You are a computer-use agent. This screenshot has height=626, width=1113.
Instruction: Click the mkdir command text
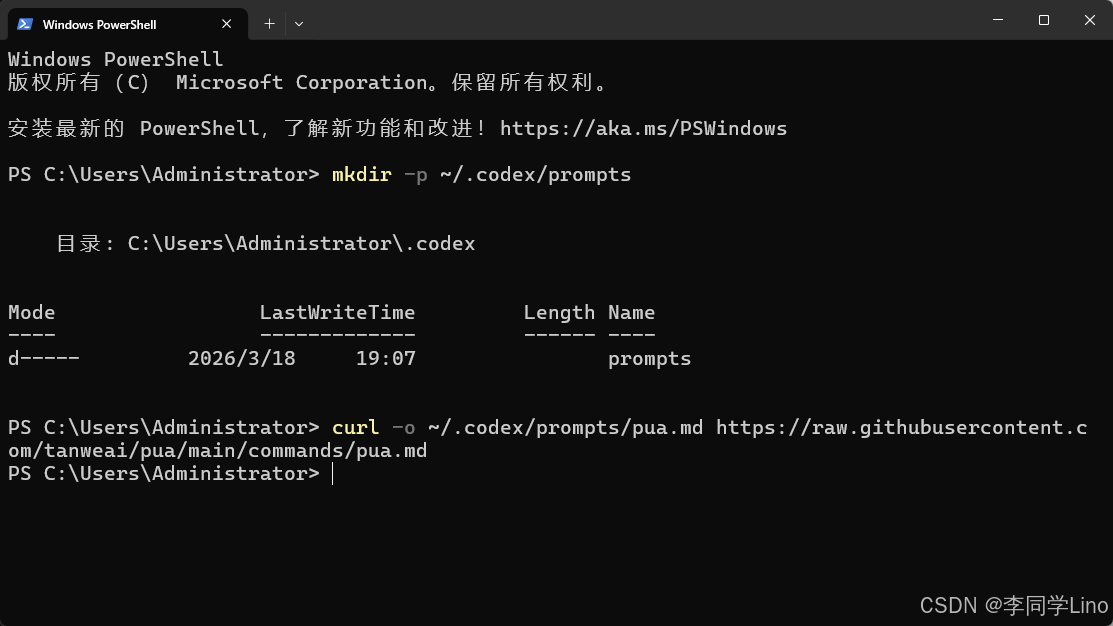pyautogui.click(x=361, y=175)
